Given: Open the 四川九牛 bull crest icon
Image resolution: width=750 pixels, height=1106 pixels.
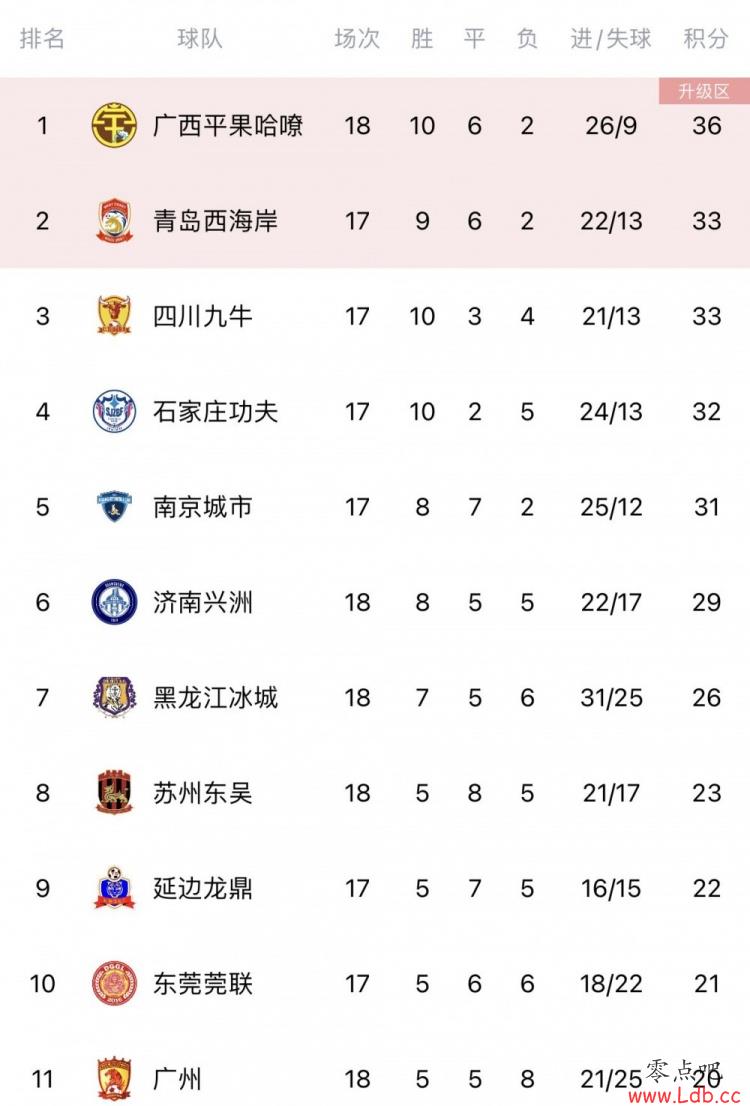Looking at the screenshot, I should click(x=114, y=316).
